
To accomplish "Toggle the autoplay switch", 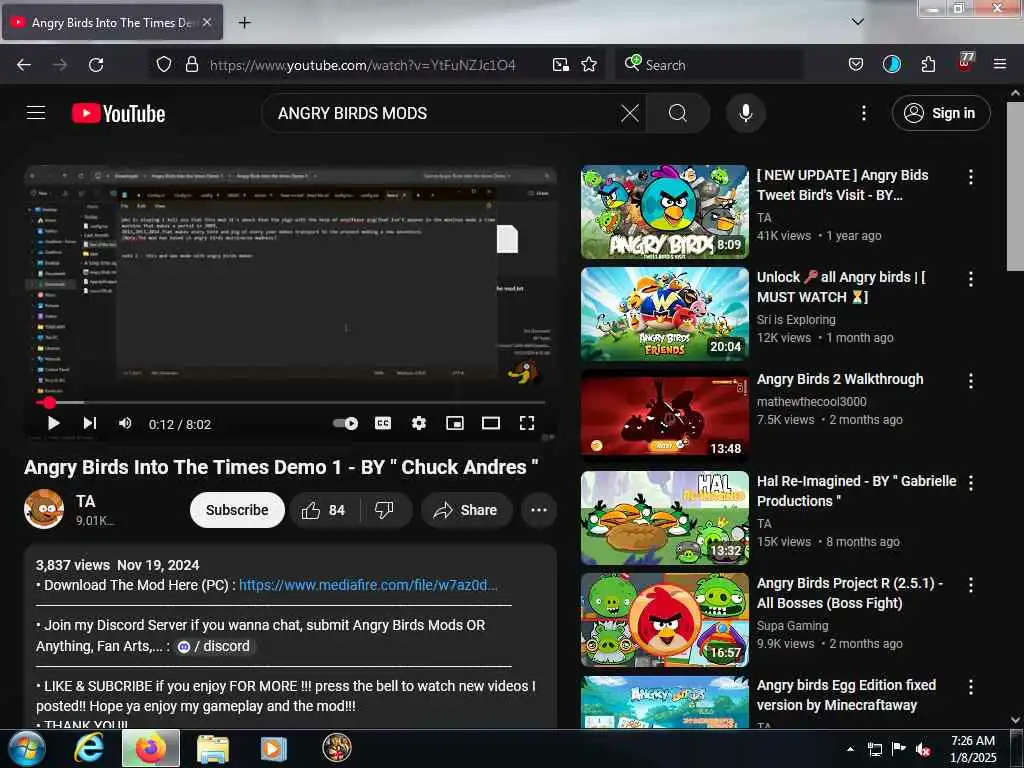I will coord(345,423).
